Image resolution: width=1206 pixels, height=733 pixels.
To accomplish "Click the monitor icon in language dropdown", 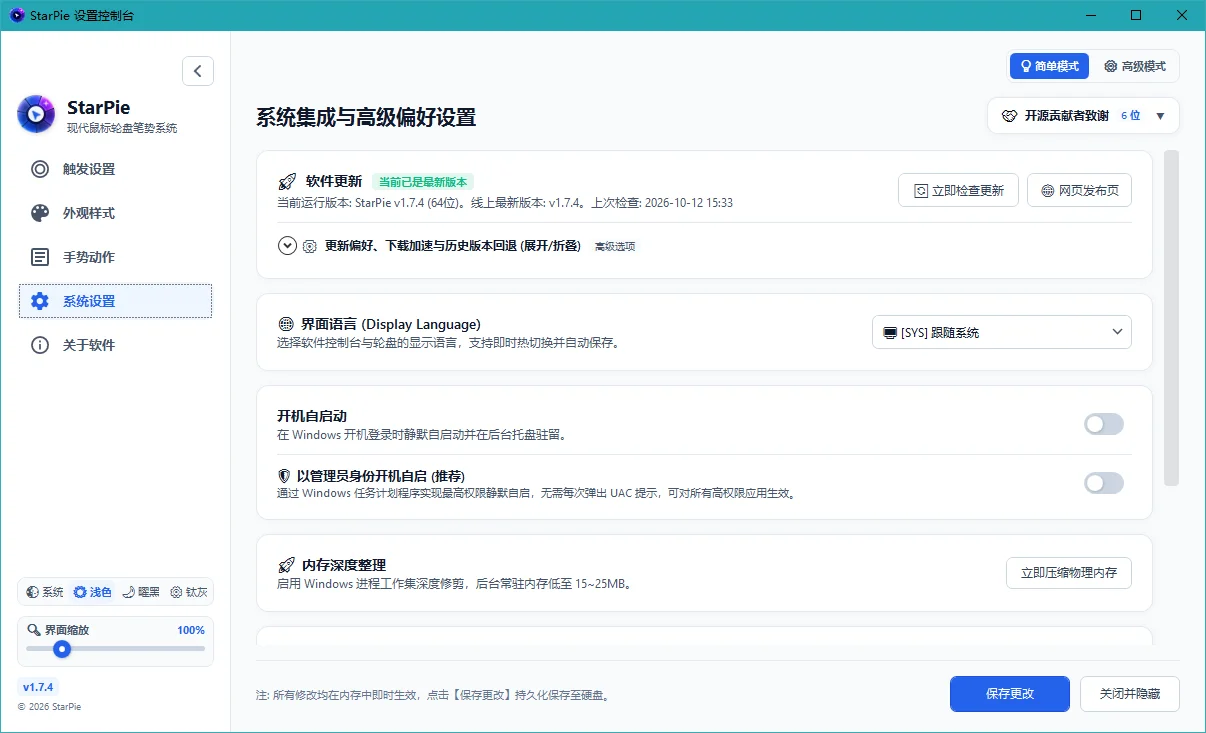I will point(889,332).
